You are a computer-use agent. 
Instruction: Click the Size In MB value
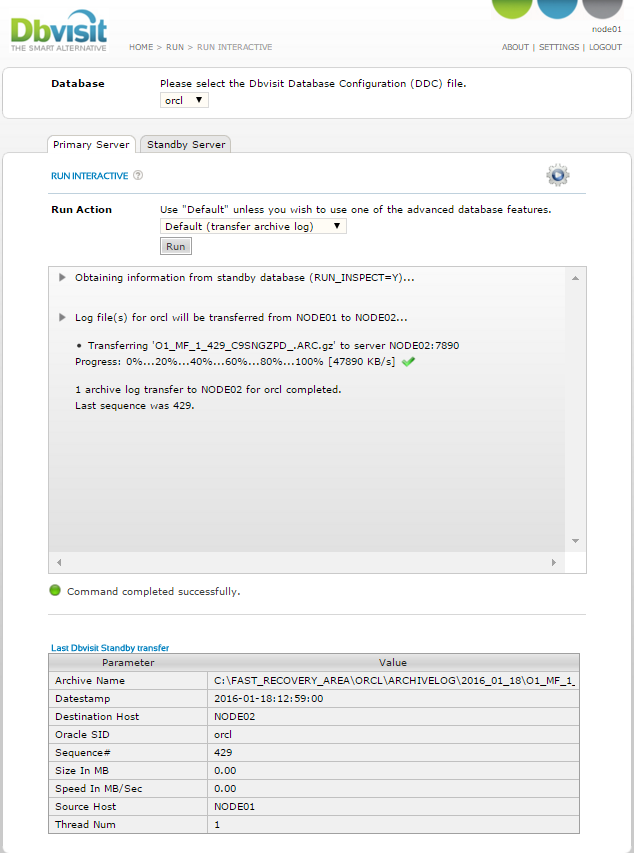point(225,770)
